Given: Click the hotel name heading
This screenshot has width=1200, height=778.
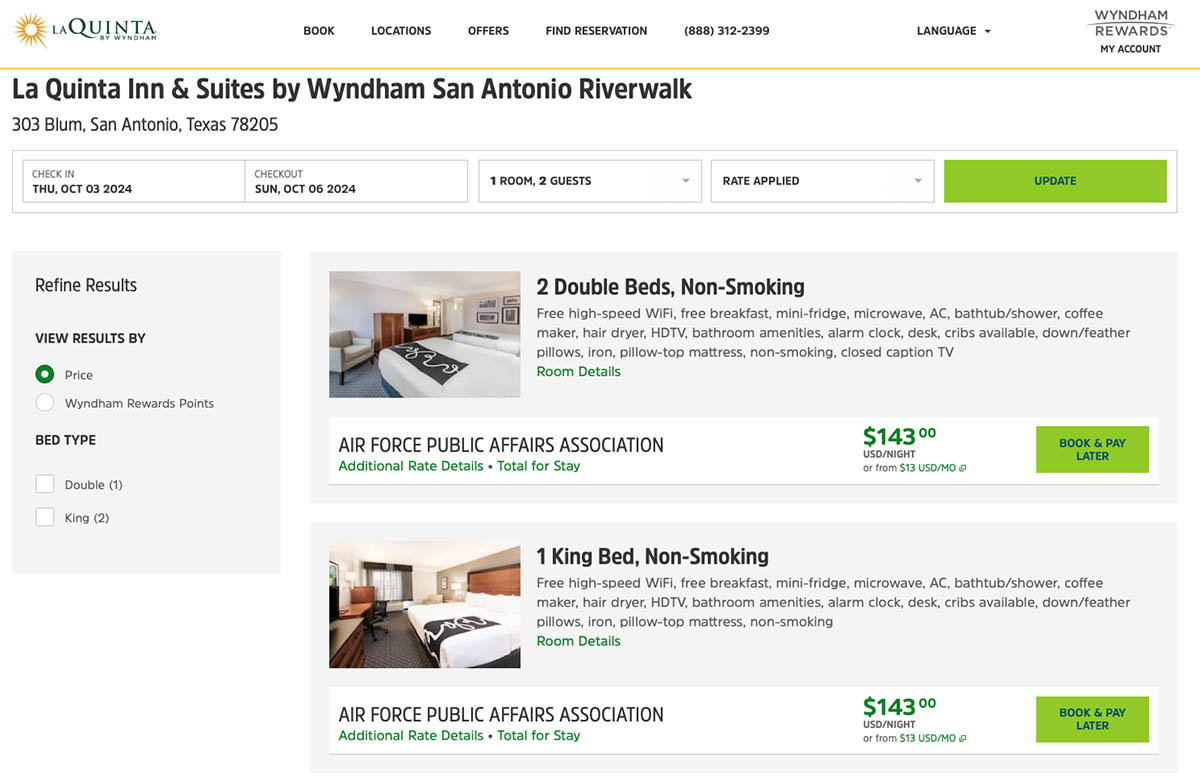Looking at the screenshot, I should coord(352,89).
